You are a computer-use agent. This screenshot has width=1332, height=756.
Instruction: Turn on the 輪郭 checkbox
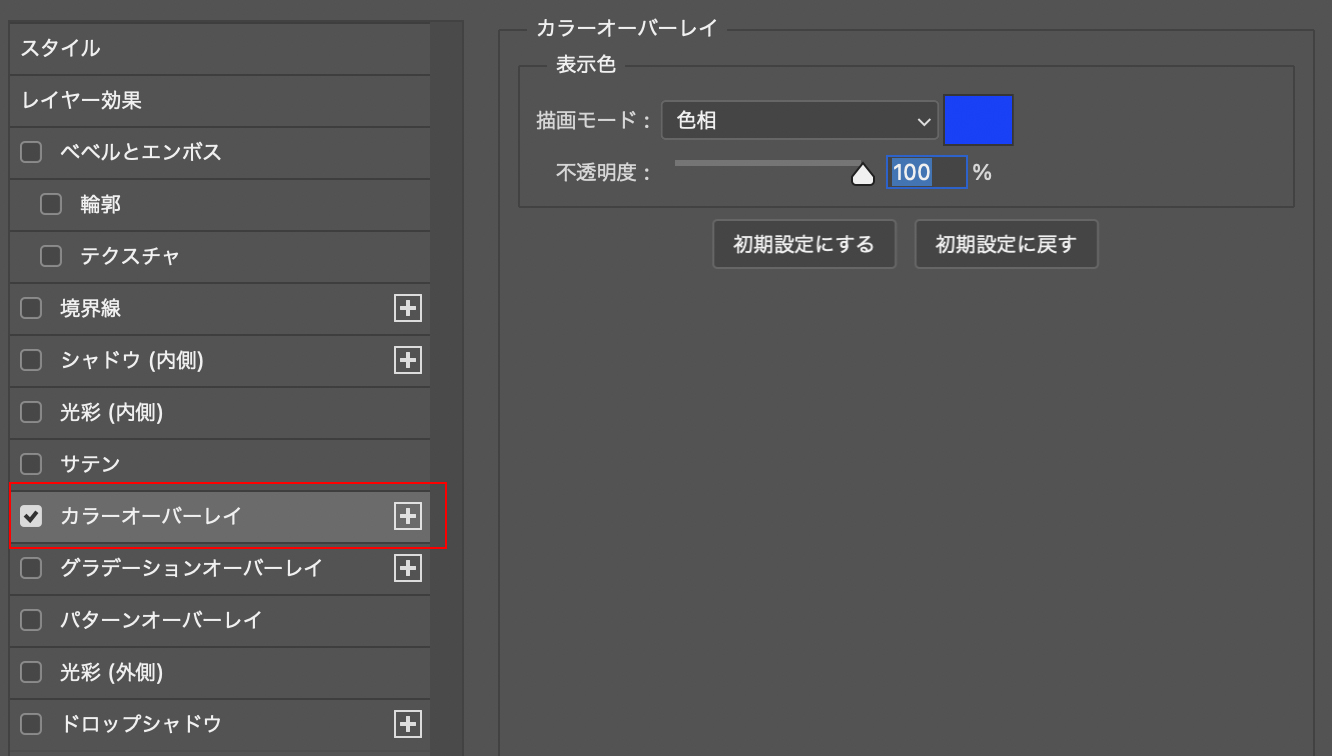coord(51,204)
